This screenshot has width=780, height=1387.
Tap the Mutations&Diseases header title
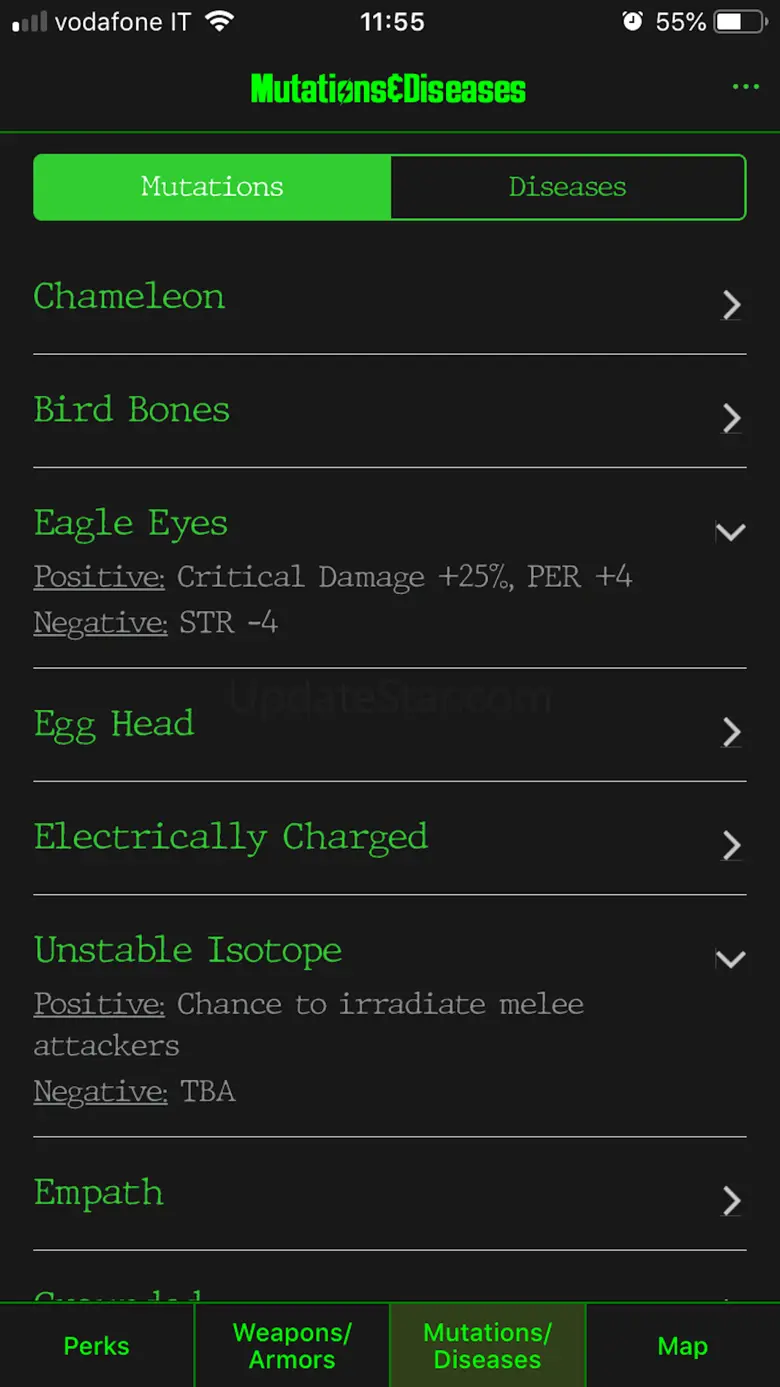click(388, 89)
